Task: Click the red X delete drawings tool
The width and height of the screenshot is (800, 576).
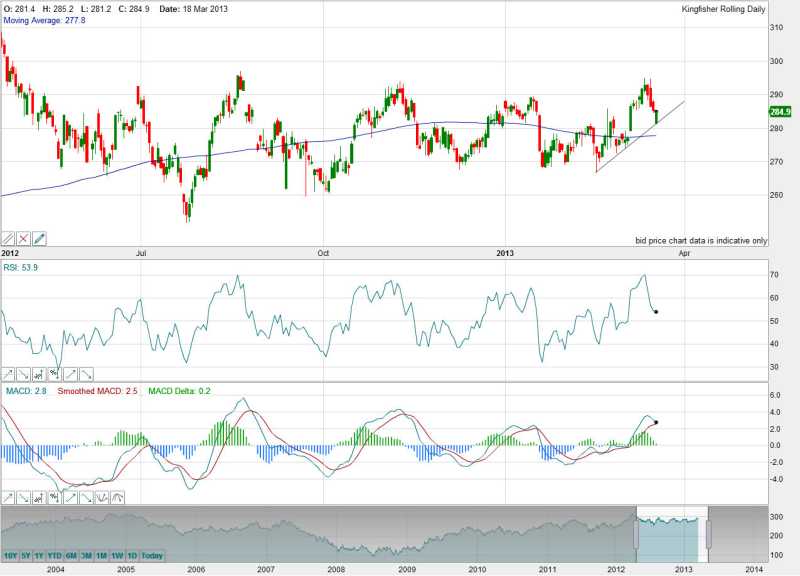Action: tap(23, 238)
